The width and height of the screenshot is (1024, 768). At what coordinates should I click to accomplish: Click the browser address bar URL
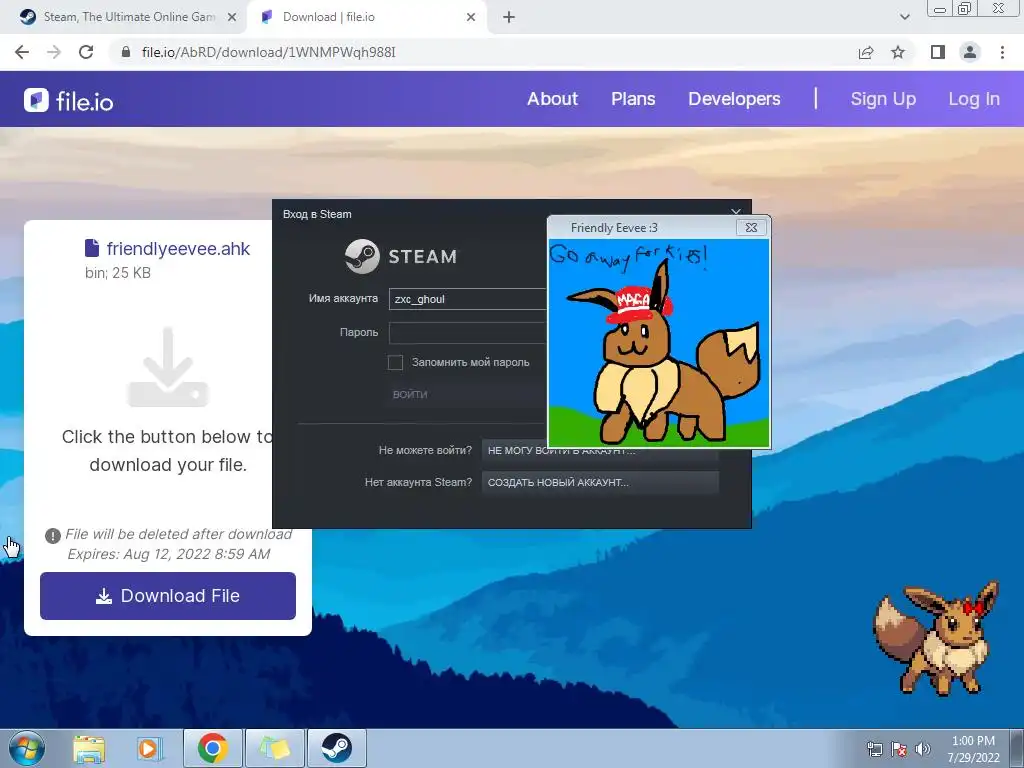[x=268, y=52]
